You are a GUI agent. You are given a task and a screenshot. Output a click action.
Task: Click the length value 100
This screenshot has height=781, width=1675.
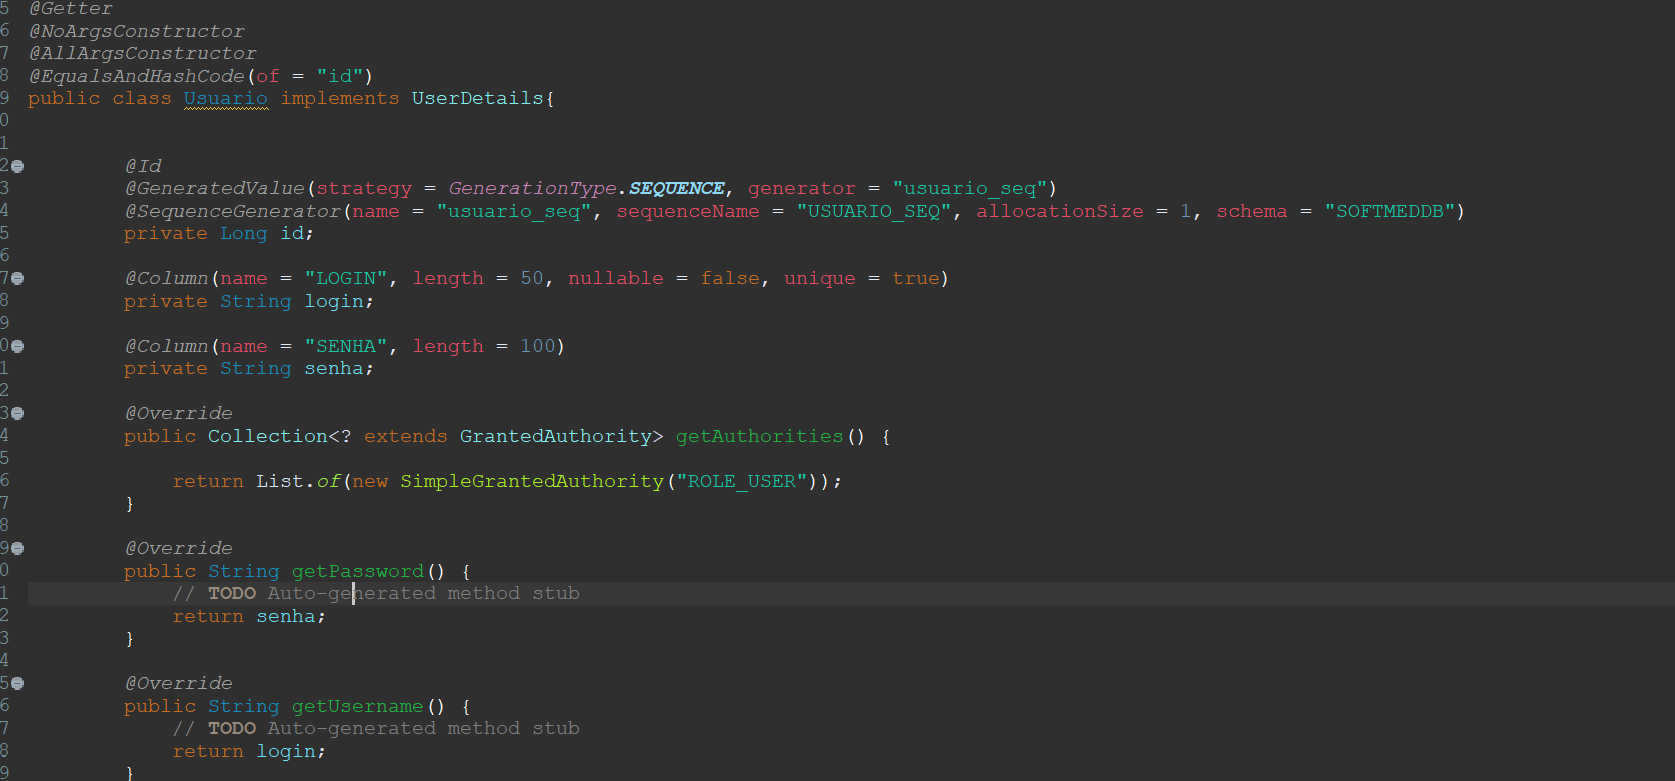coord(538,346)
